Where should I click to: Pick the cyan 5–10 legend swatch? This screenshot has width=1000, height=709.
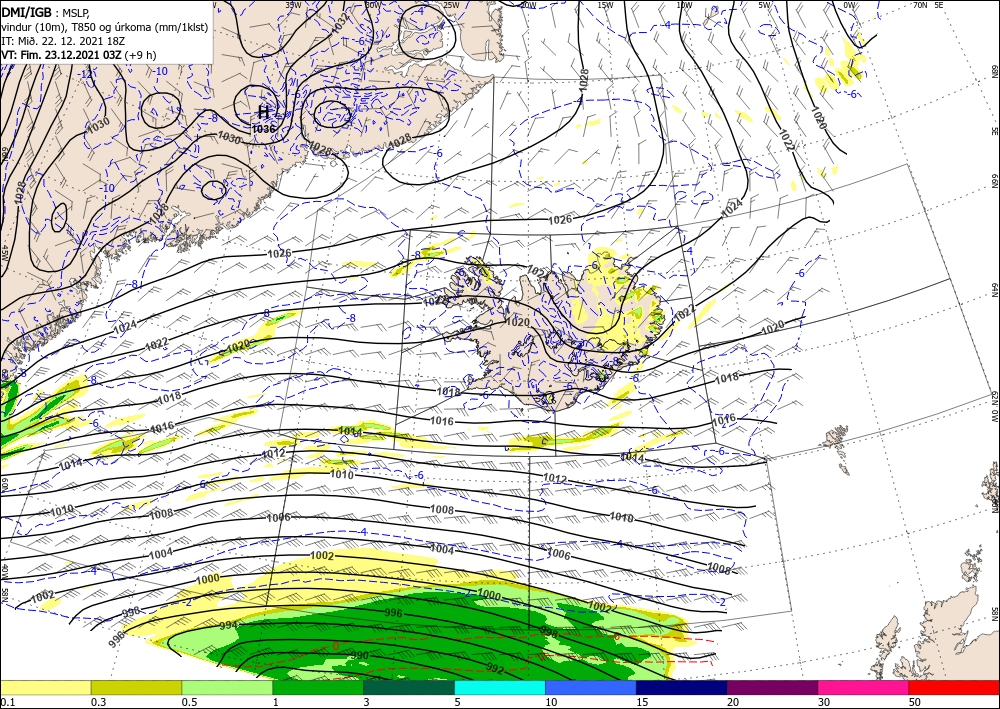500,687
